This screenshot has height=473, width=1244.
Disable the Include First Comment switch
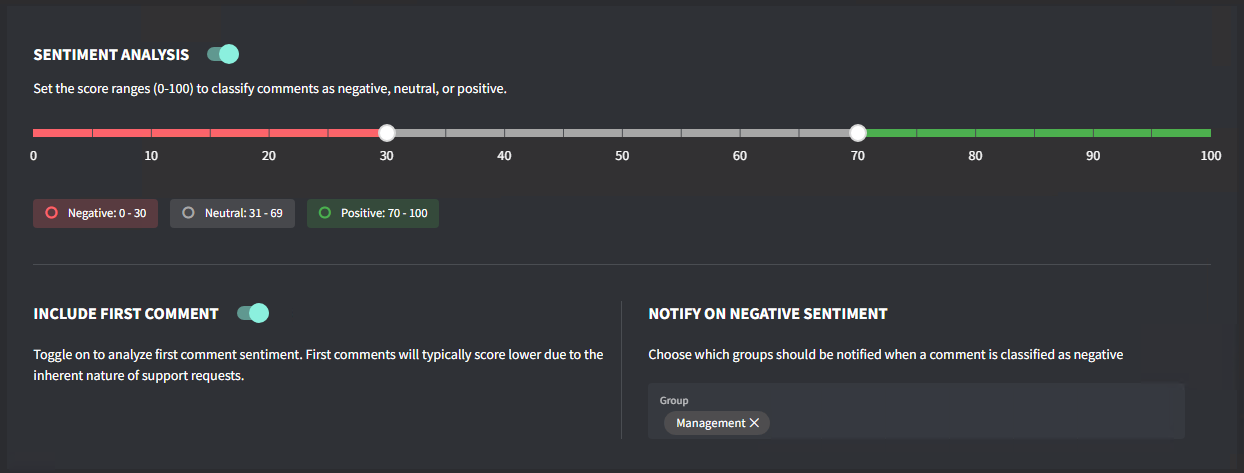click(253, 313)
